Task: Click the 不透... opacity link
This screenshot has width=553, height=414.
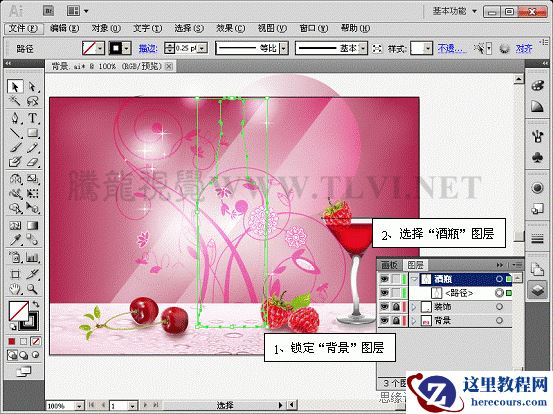Action: coord(451,48)
